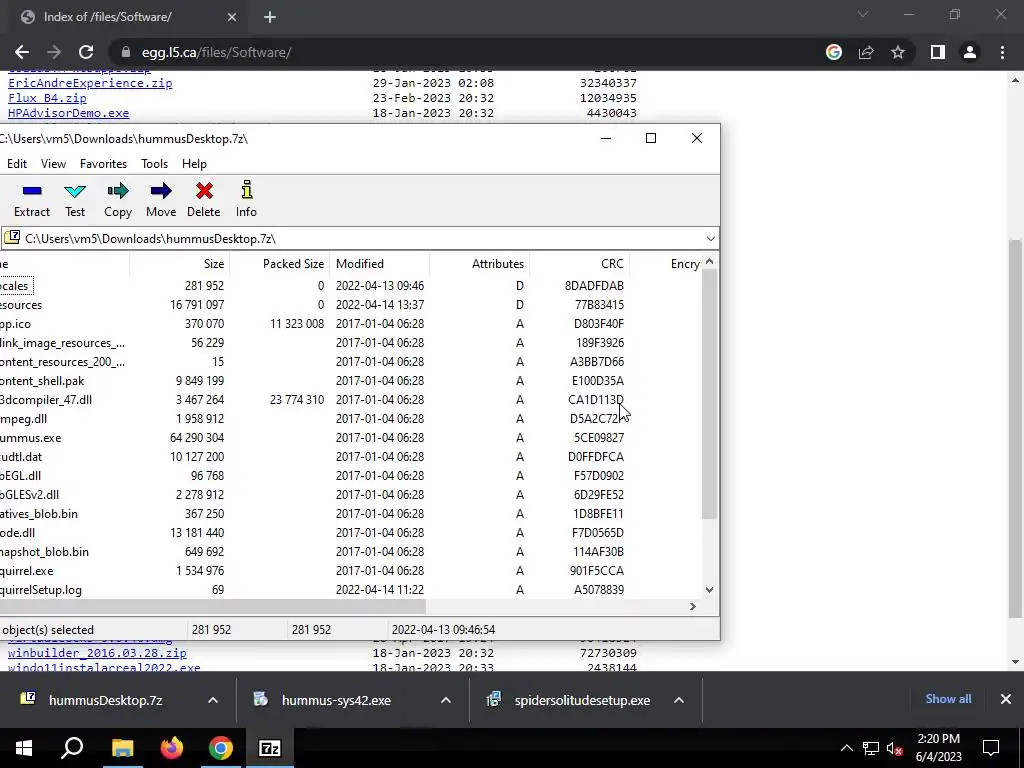
Task: Click 7-Zip vertical scrollbar thumb
Action: (709, 394)
